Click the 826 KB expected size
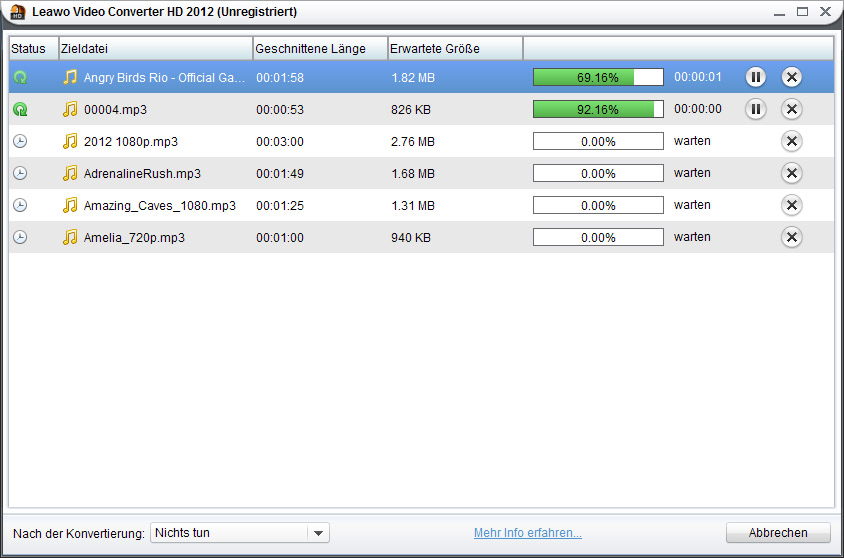This screenshot has width=844, height=558. pyautogui.click(x=411, y=110)
